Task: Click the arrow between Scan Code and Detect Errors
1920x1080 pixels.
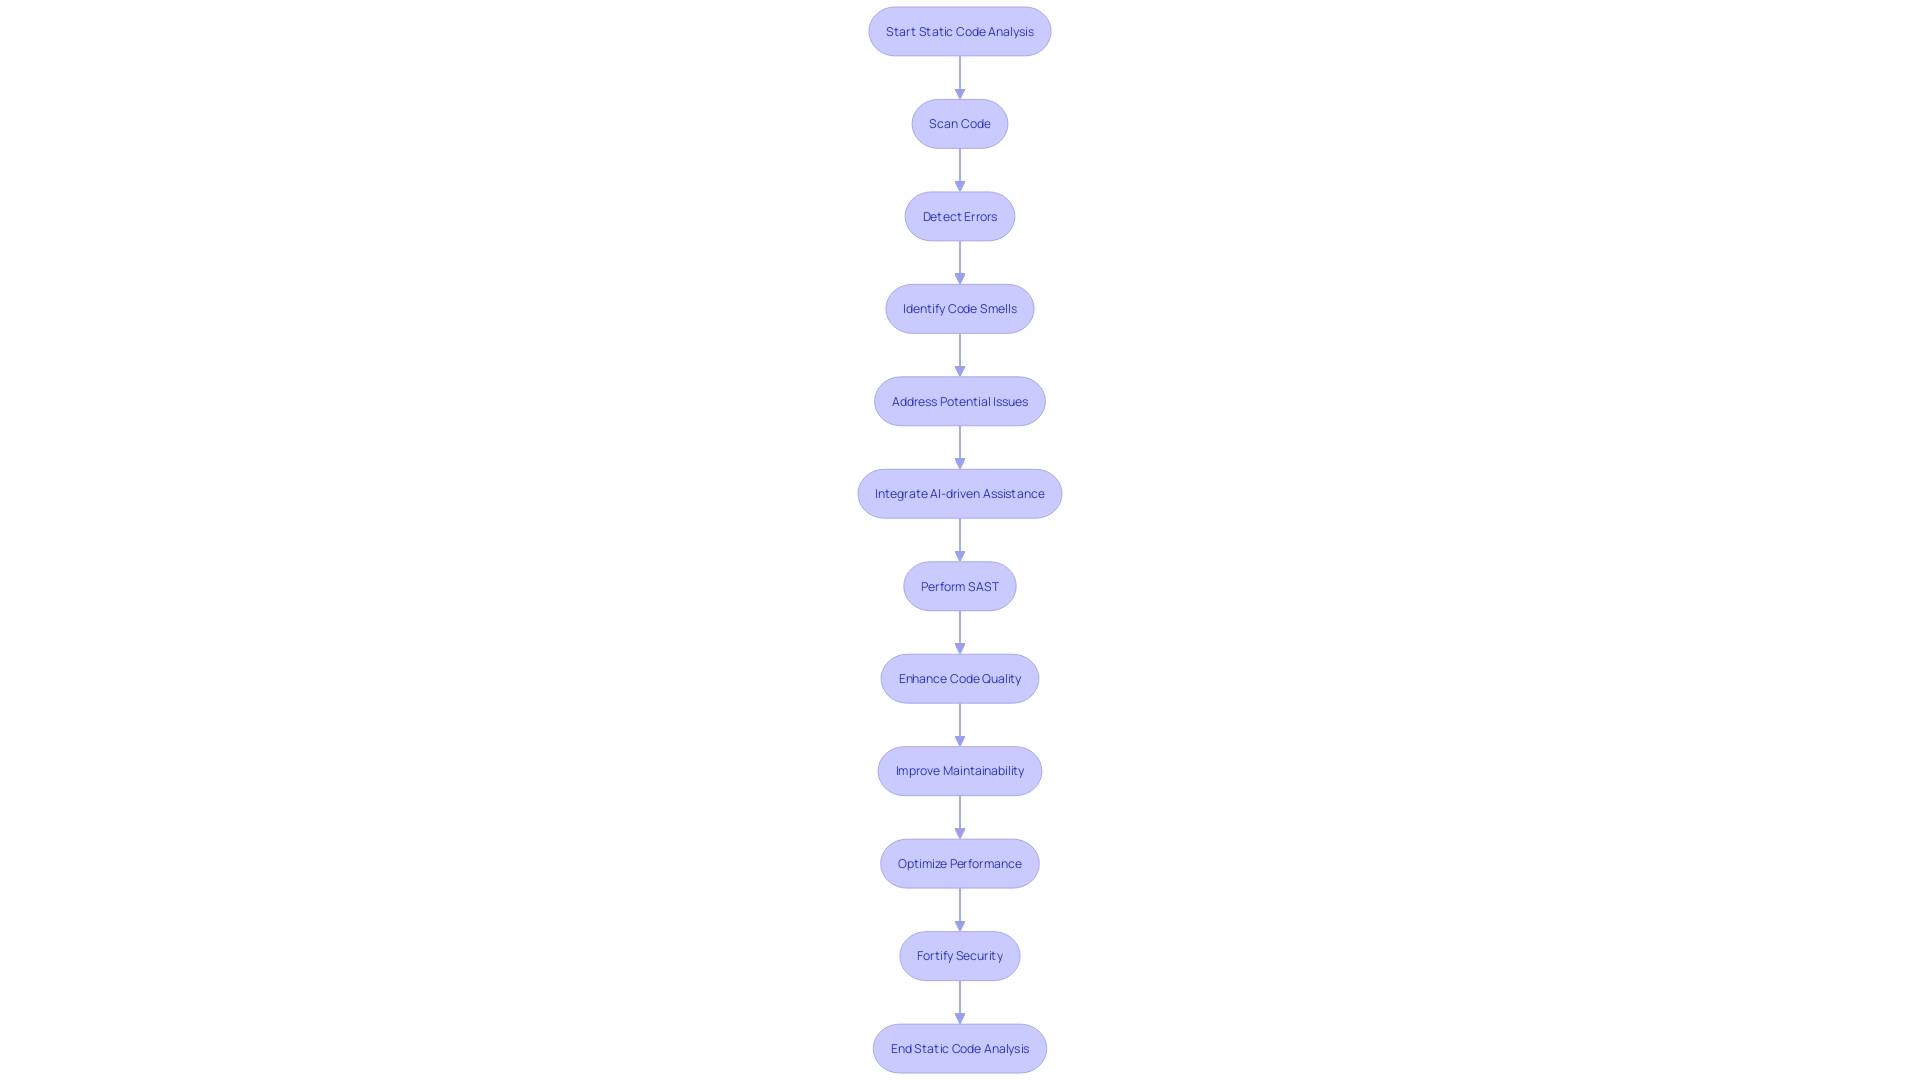Action: click(x=960, y=169)
